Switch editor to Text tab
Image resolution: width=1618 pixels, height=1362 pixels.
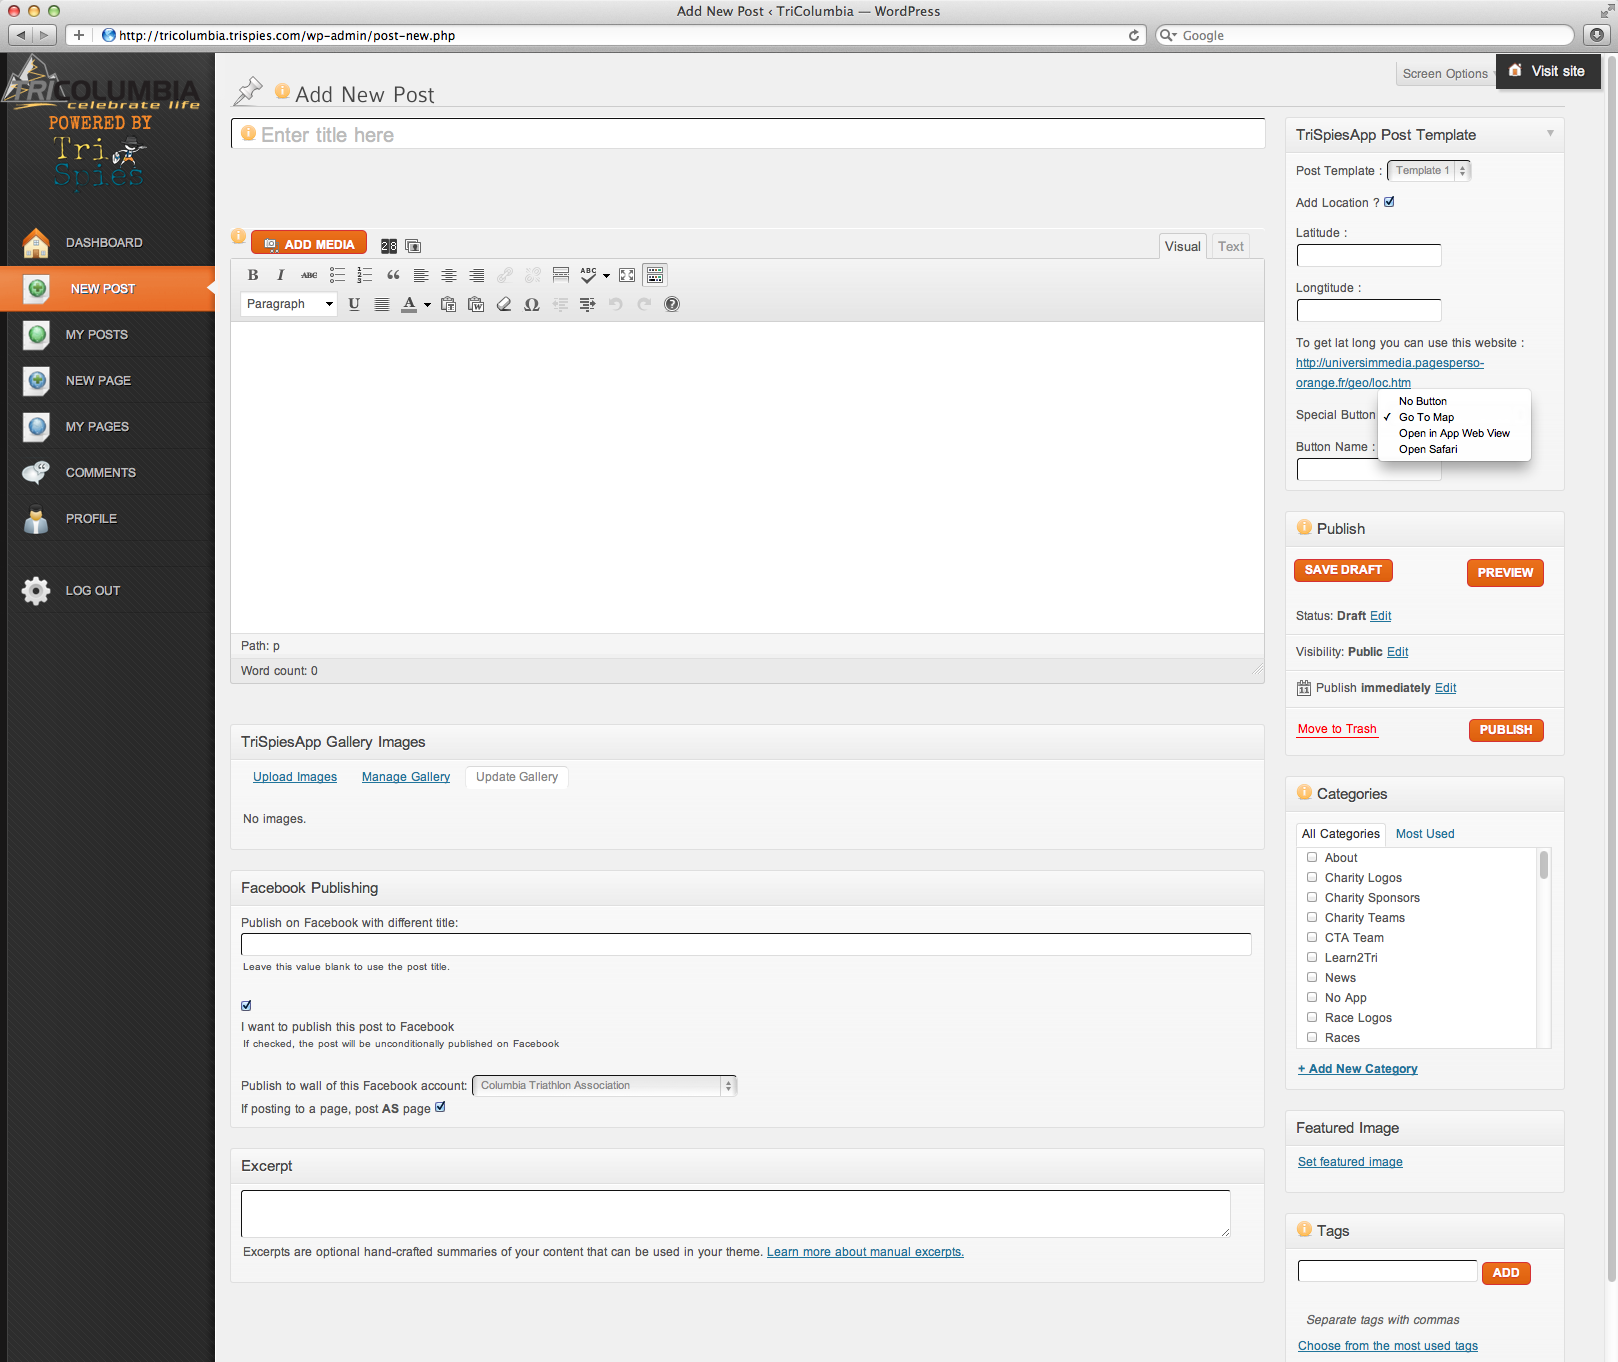[1231, 246]
